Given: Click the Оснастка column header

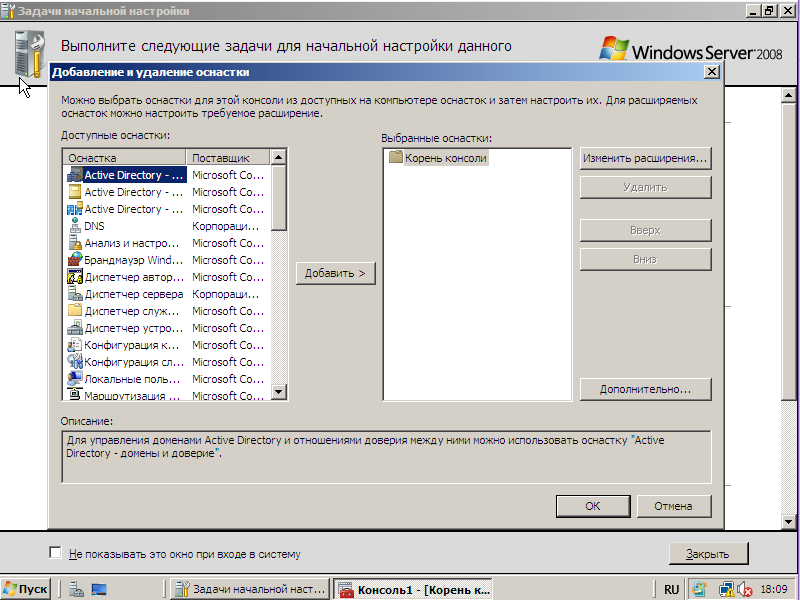Looking at the screenshot, I should 124,158.
